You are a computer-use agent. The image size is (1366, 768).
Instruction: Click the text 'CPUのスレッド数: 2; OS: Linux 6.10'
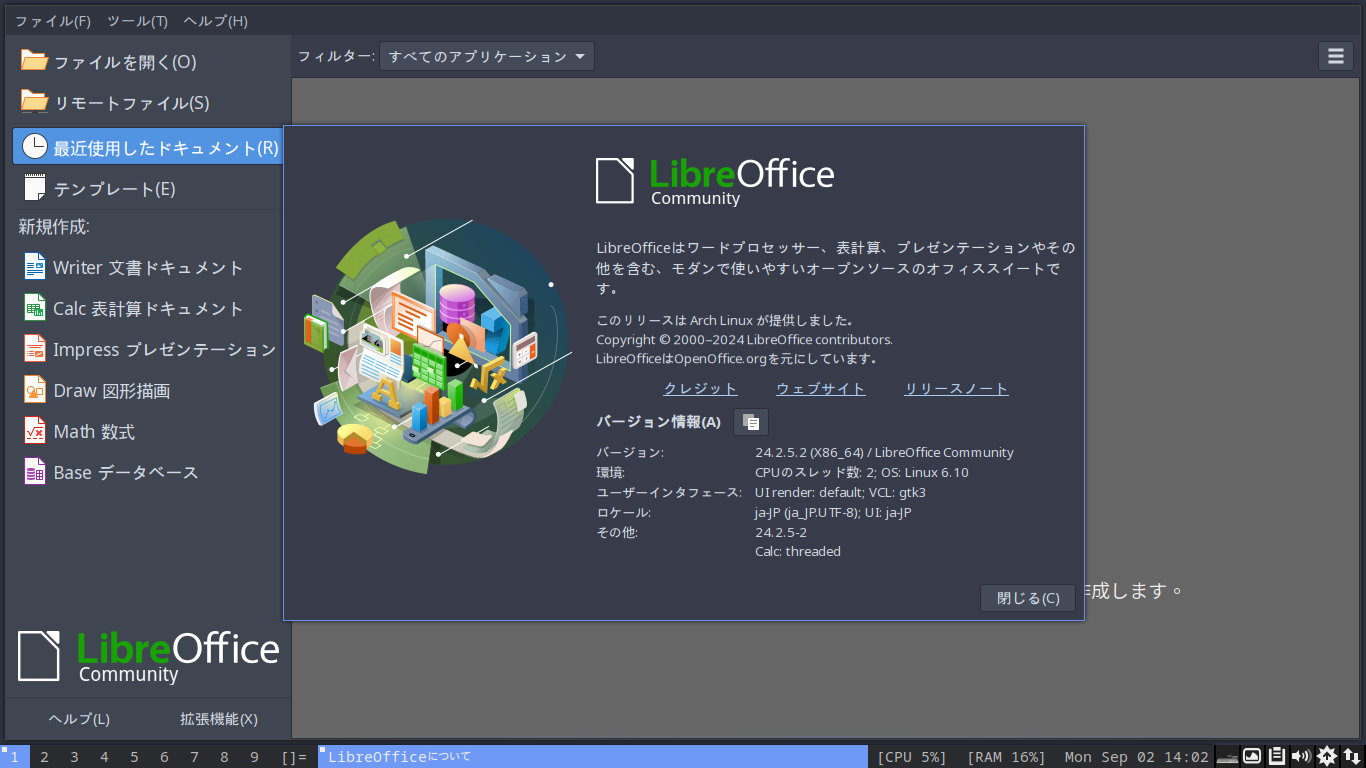tap(862, 473)
